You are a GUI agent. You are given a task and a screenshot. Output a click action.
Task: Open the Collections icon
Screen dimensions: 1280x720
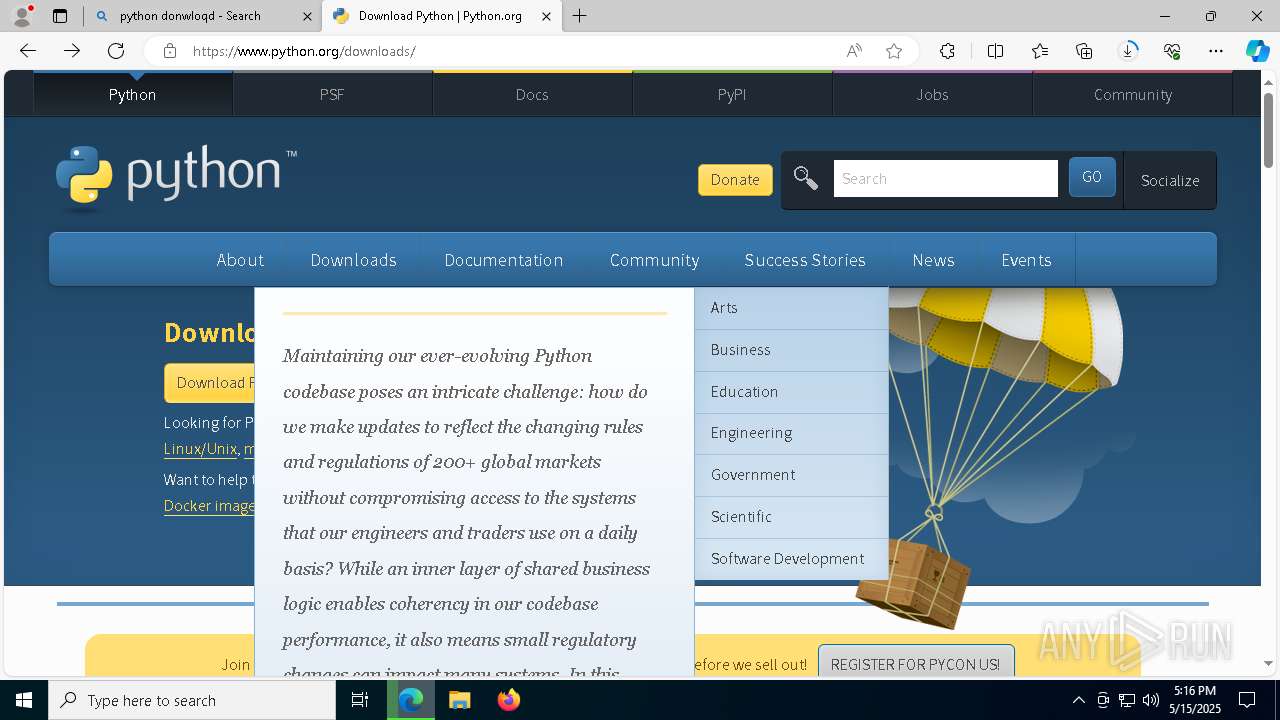1084,51
